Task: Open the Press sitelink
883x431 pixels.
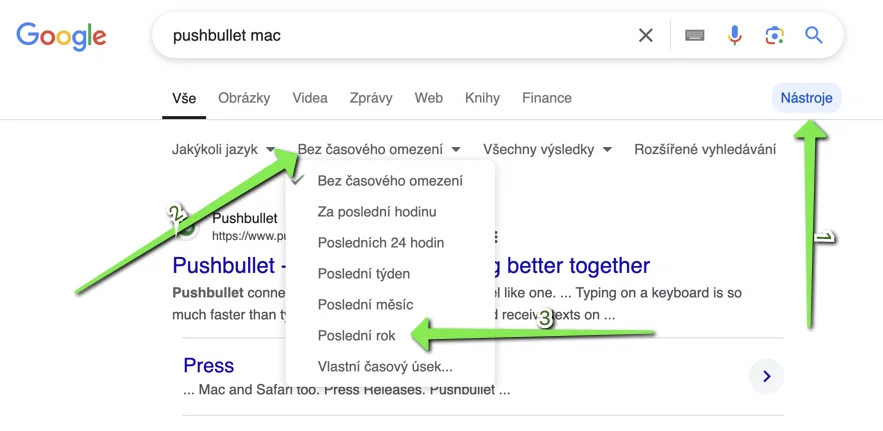Action: [208, 365]
